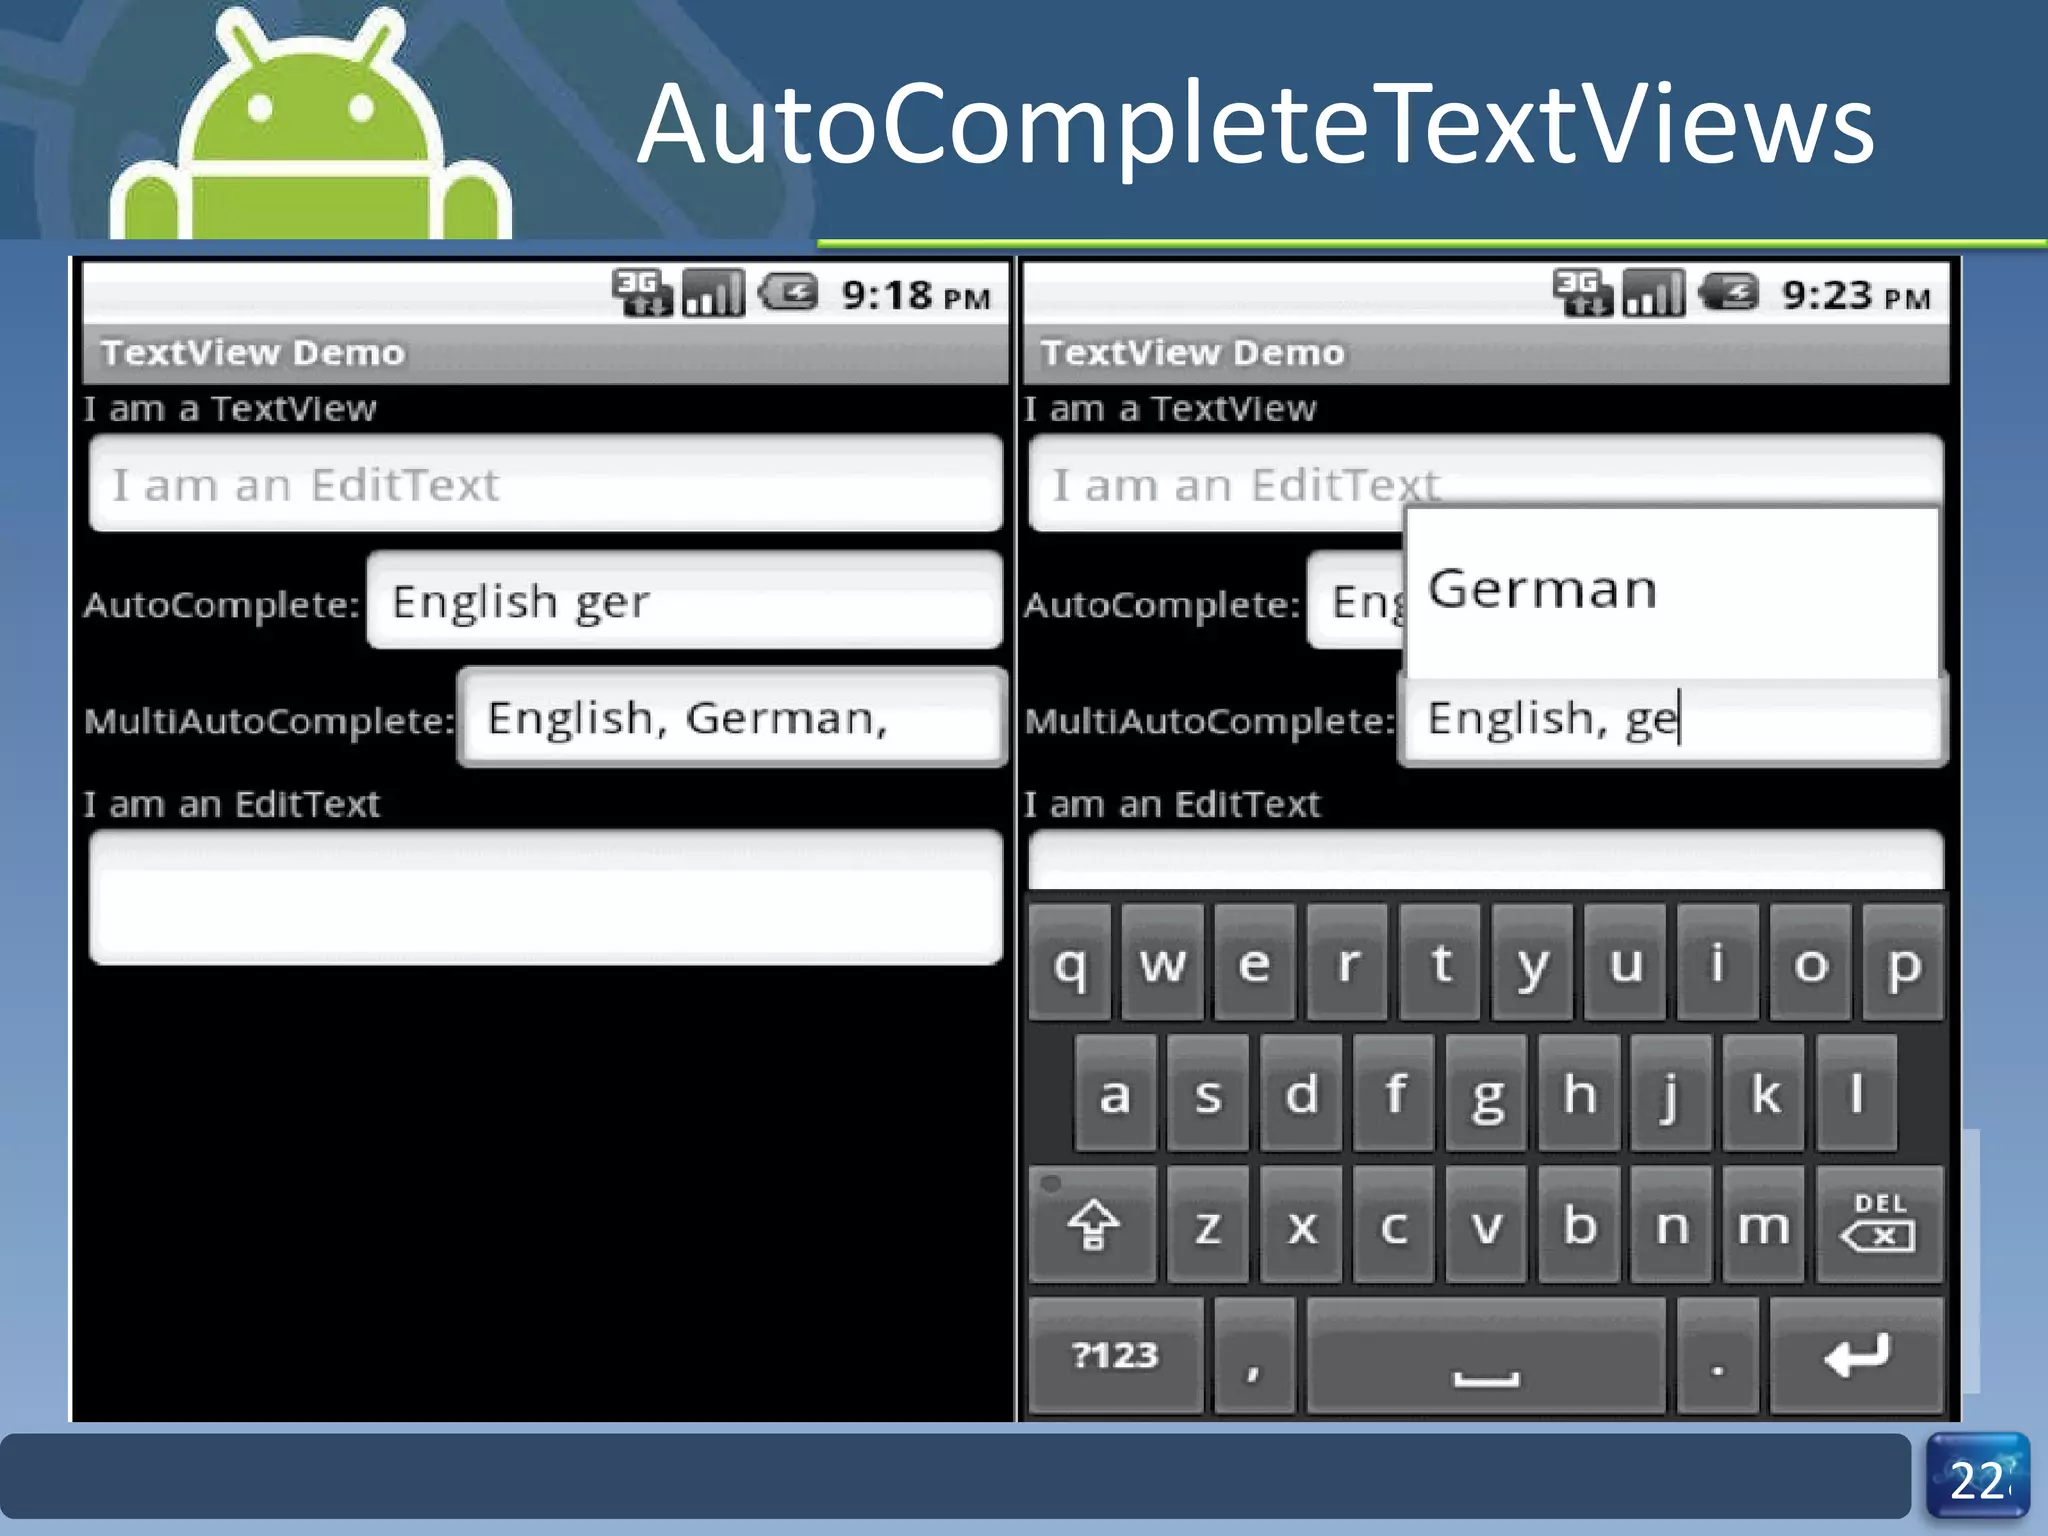Focus the 'English, German,' MultiAutoComplete field
Viewport: 2048px width, 1536px height.
click(732, 718)
